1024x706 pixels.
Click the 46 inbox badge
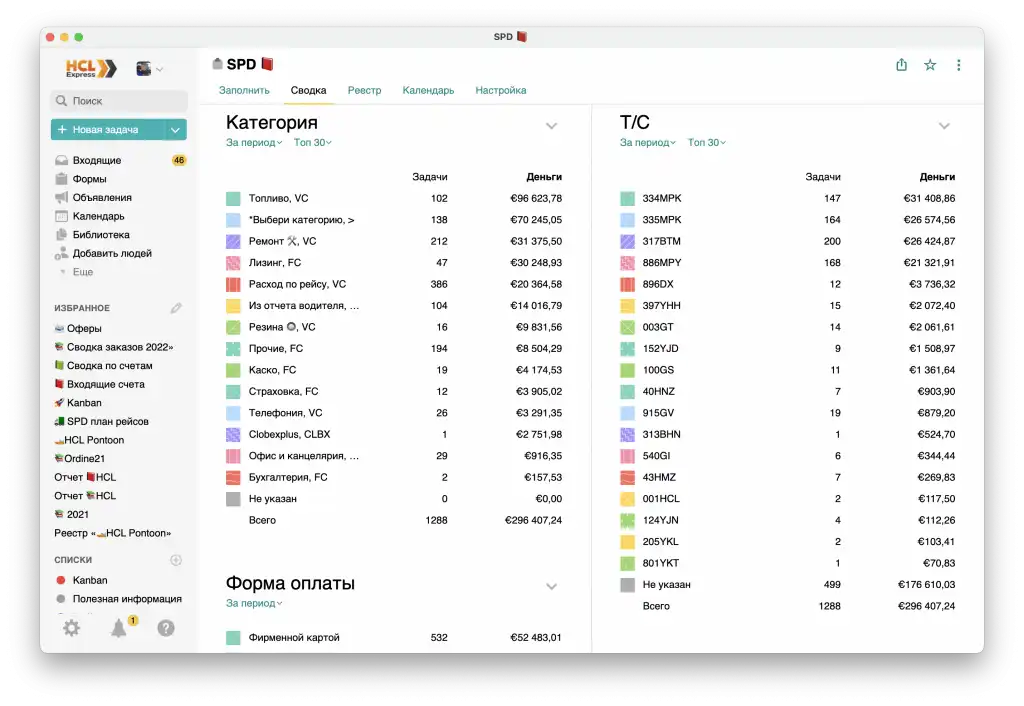pyautogui.click(x=179, y=160)
